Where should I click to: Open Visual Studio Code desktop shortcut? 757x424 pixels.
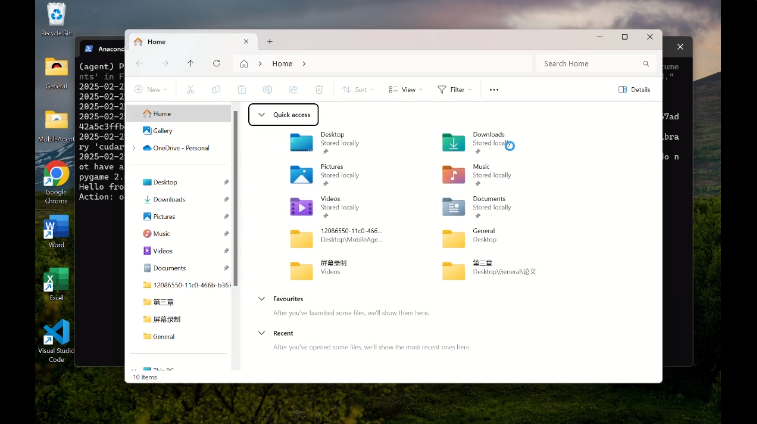coord(56,341)
